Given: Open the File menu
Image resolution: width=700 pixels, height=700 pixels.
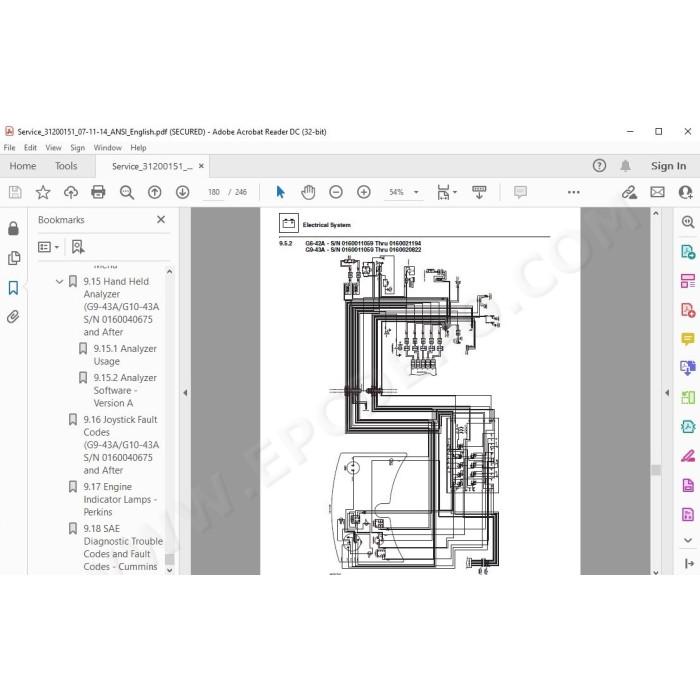Looking at the screenshot, I should coord(9,148).
